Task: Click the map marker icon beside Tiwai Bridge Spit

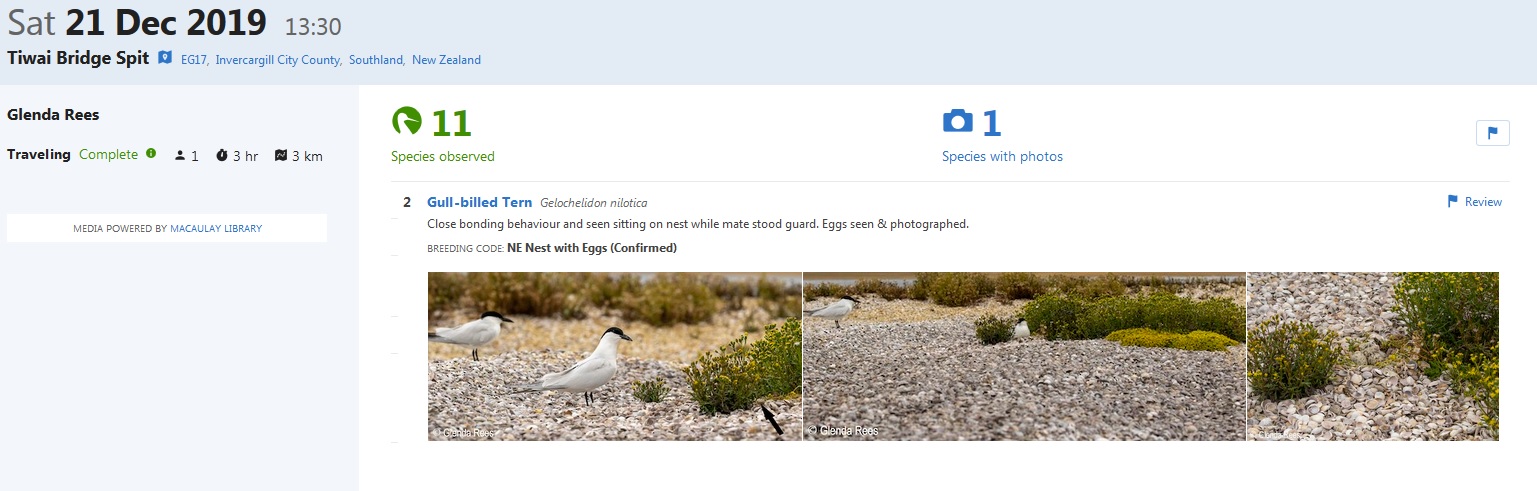Action: click(x=165, y=58)
